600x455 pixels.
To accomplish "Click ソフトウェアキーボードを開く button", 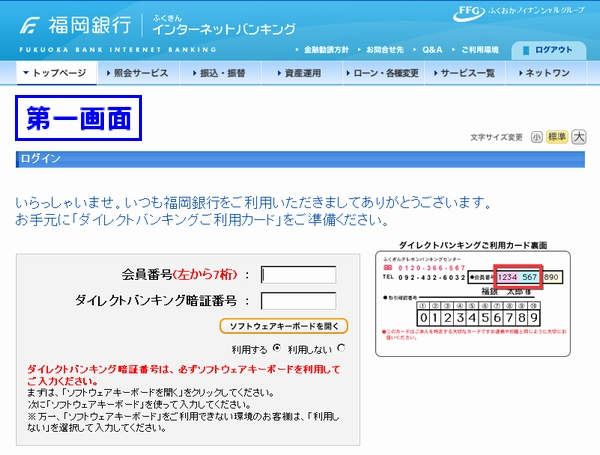I will (x=284, y=326).
